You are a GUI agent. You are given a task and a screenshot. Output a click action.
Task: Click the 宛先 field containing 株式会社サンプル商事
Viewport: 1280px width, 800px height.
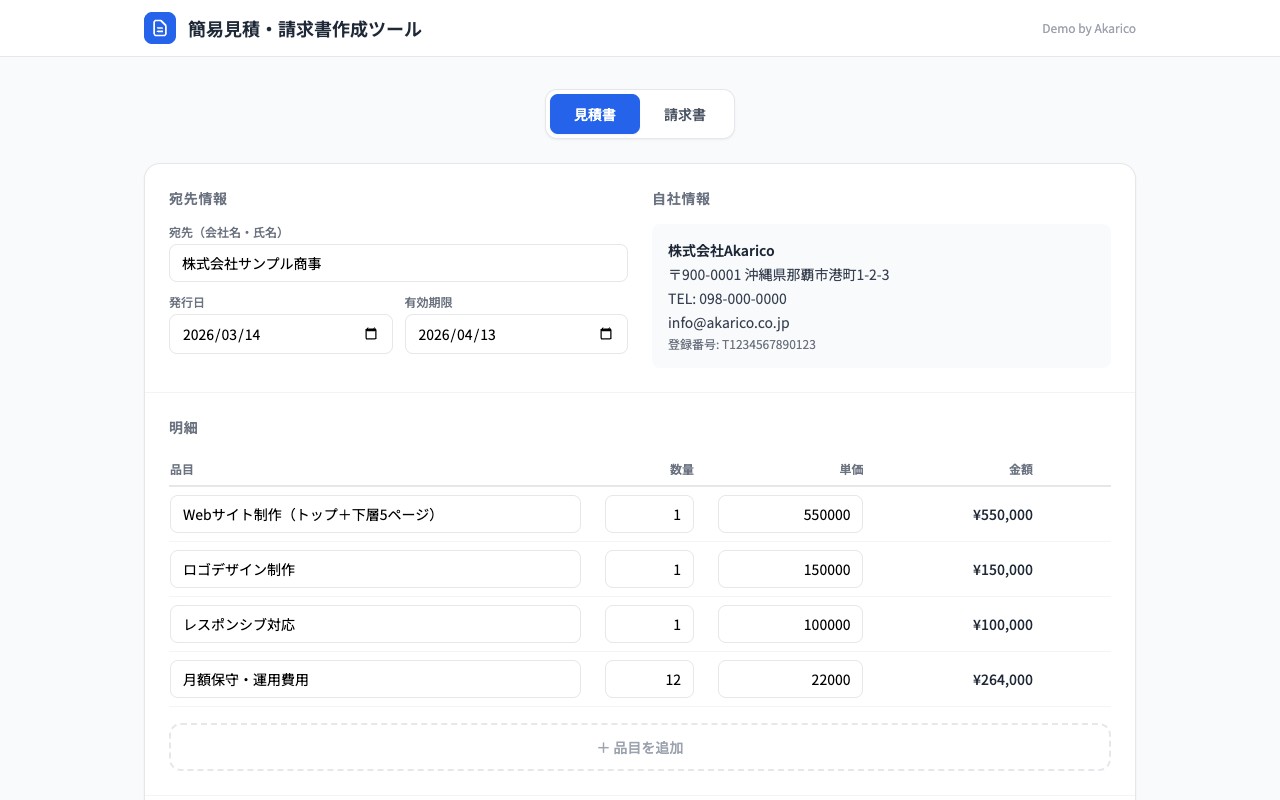[x=398, y=263]
